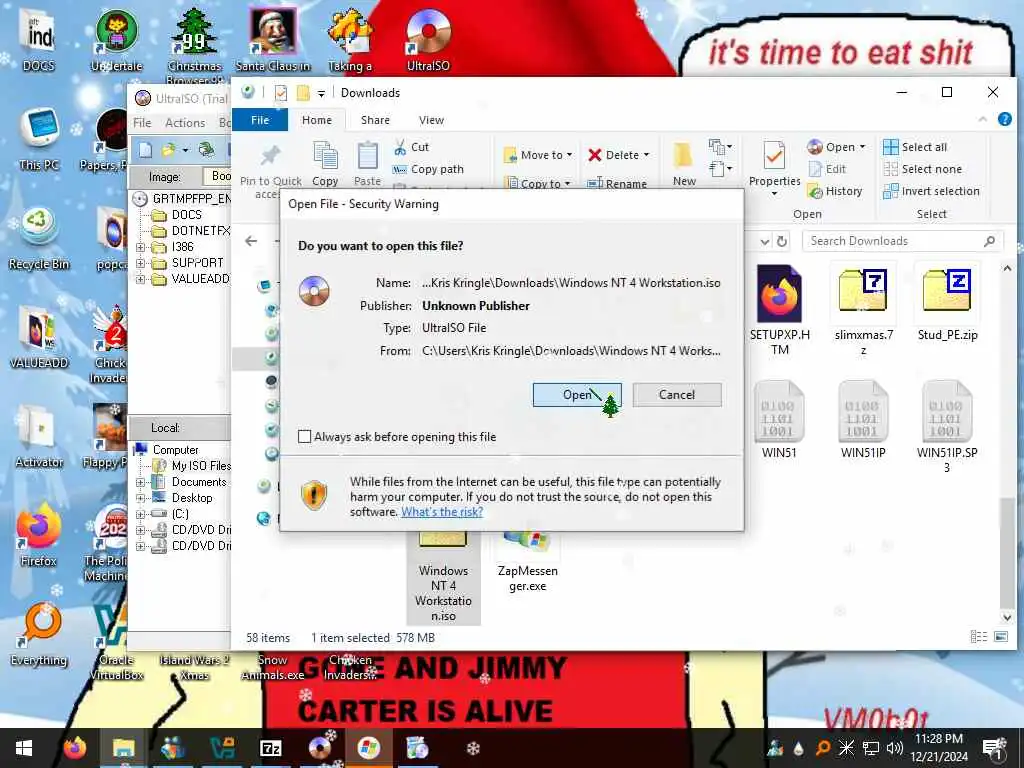Viewport: 1024px width, 768px height.
Task: Open the UltraISO Actions menu
Action: [x=185, y=123]
